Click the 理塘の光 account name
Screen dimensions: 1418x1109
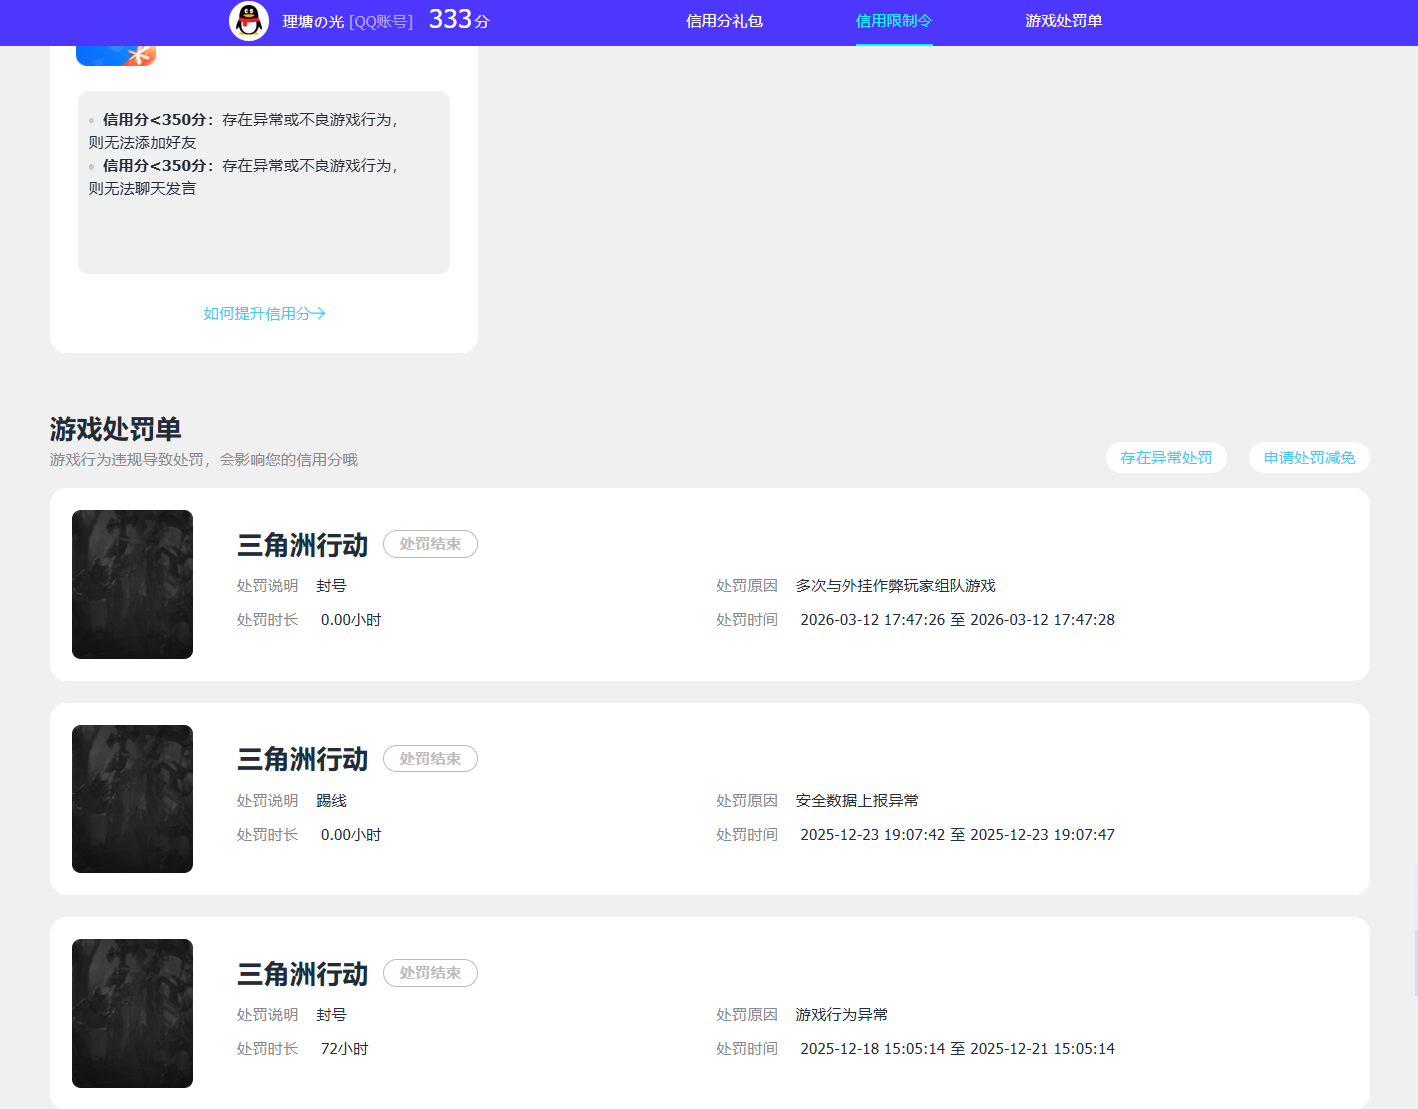[309, 21]
